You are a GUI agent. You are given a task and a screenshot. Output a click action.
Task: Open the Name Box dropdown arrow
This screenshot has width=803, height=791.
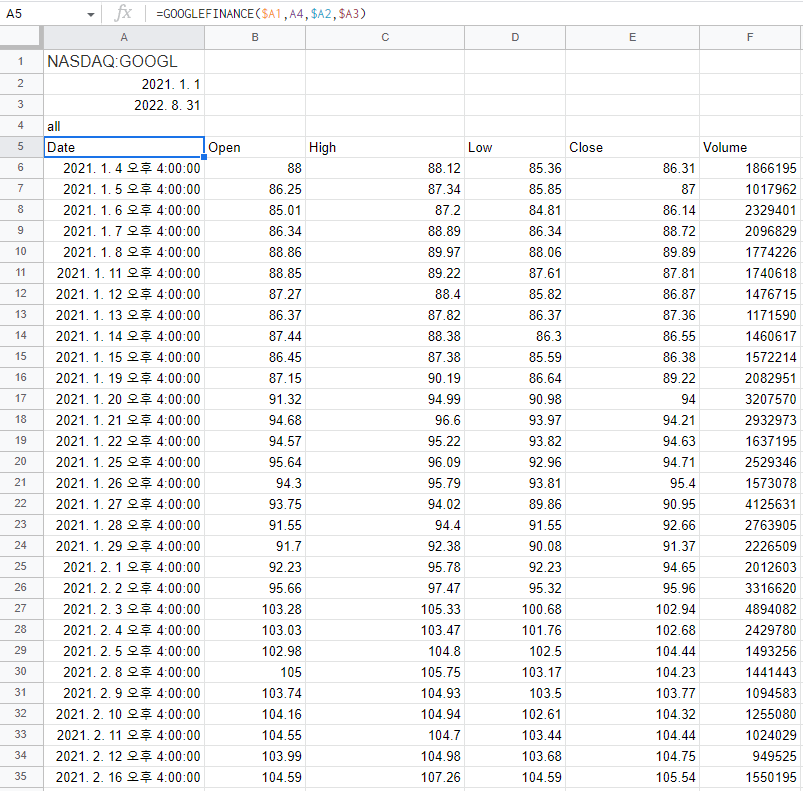pyautogui.click(x=91, y=14)
